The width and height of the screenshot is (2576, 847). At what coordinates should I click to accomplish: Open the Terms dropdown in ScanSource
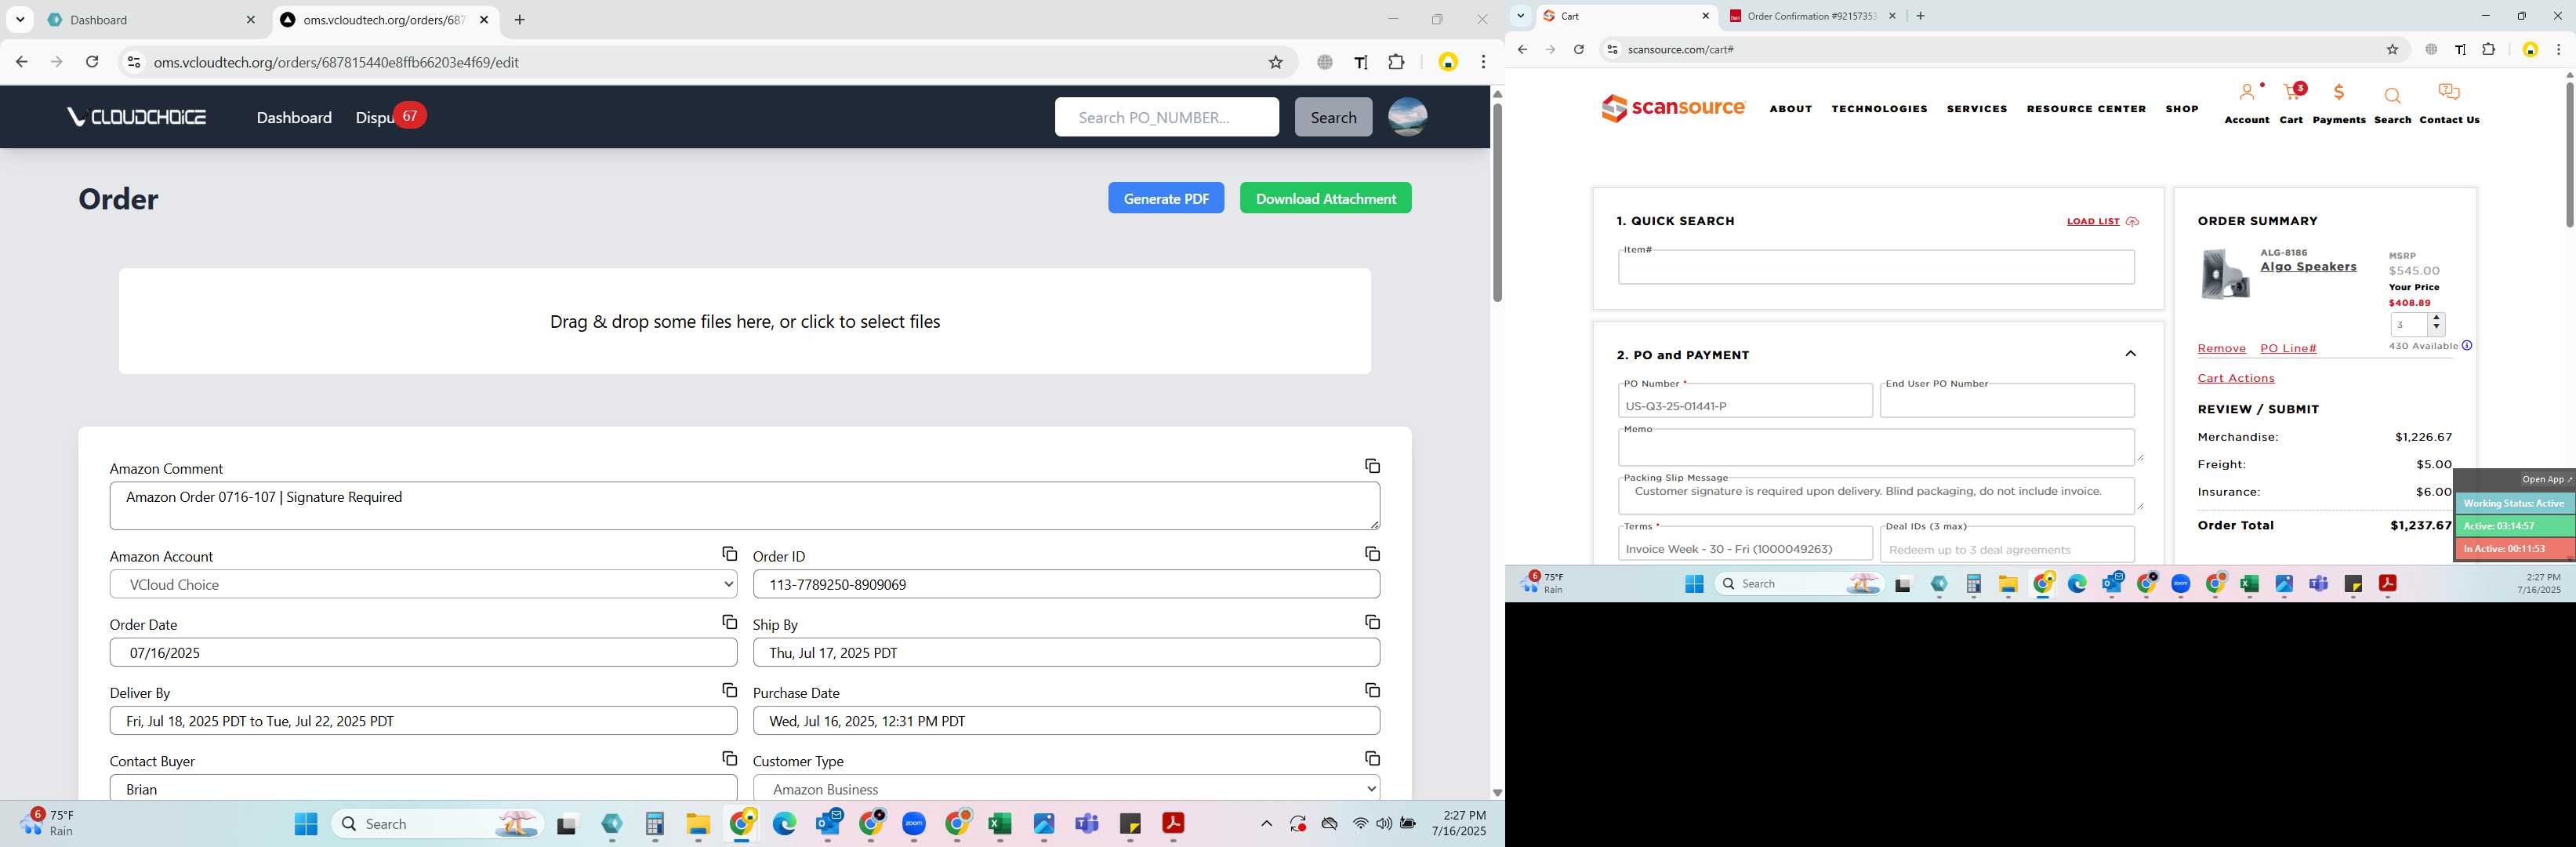tap(1745, 544)
